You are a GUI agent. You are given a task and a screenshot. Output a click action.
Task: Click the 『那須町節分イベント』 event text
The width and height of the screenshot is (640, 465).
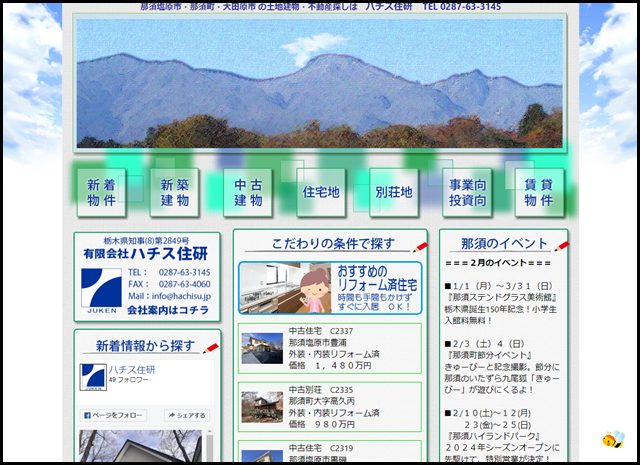[489, 355]
